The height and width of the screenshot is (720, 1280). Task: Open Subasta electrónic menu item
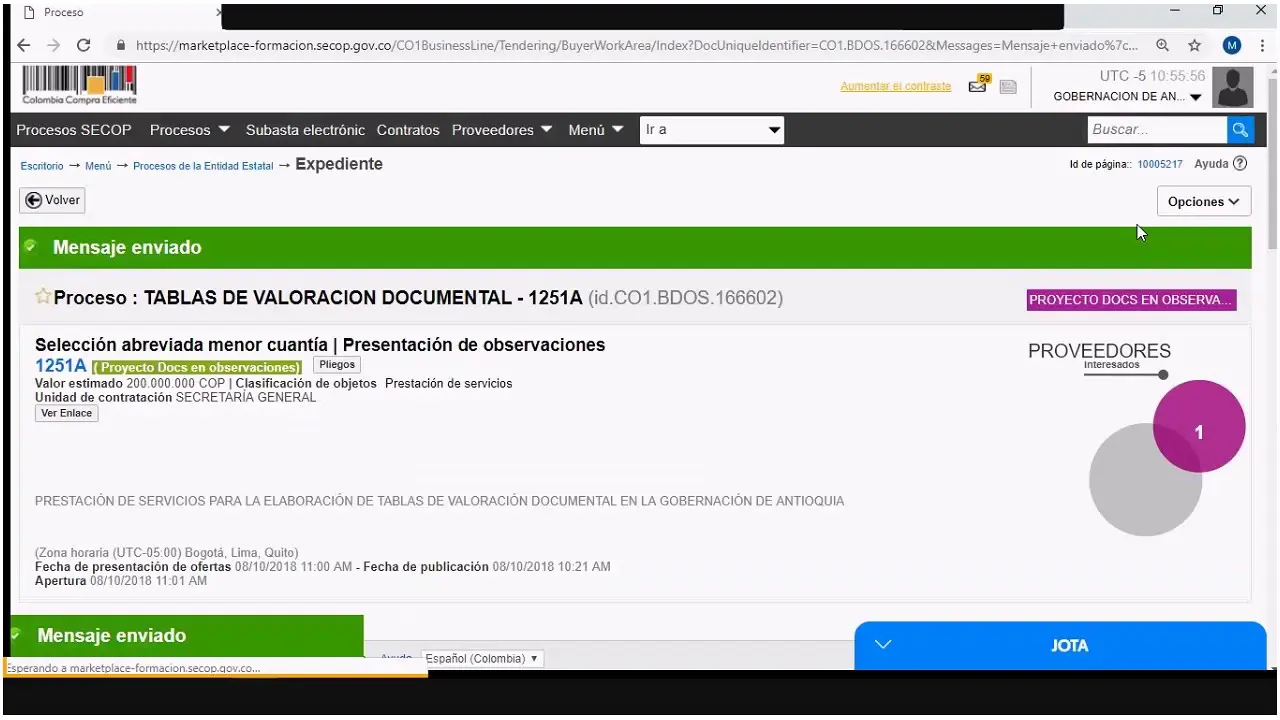305,130
